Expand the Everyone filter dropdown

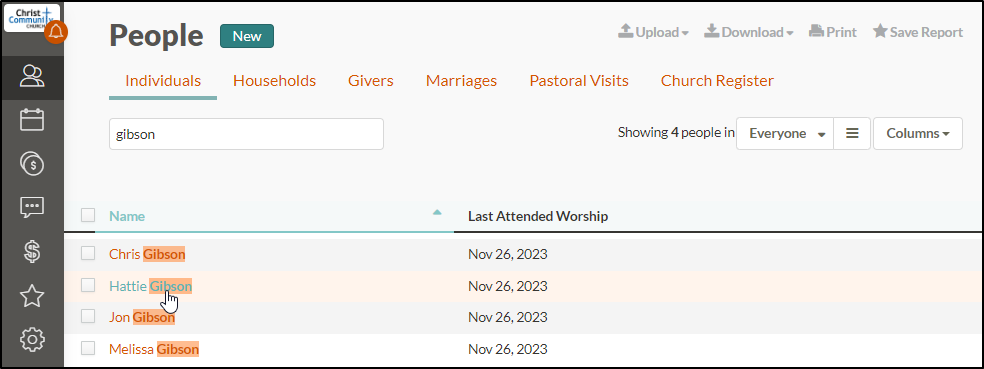(785, 134)
